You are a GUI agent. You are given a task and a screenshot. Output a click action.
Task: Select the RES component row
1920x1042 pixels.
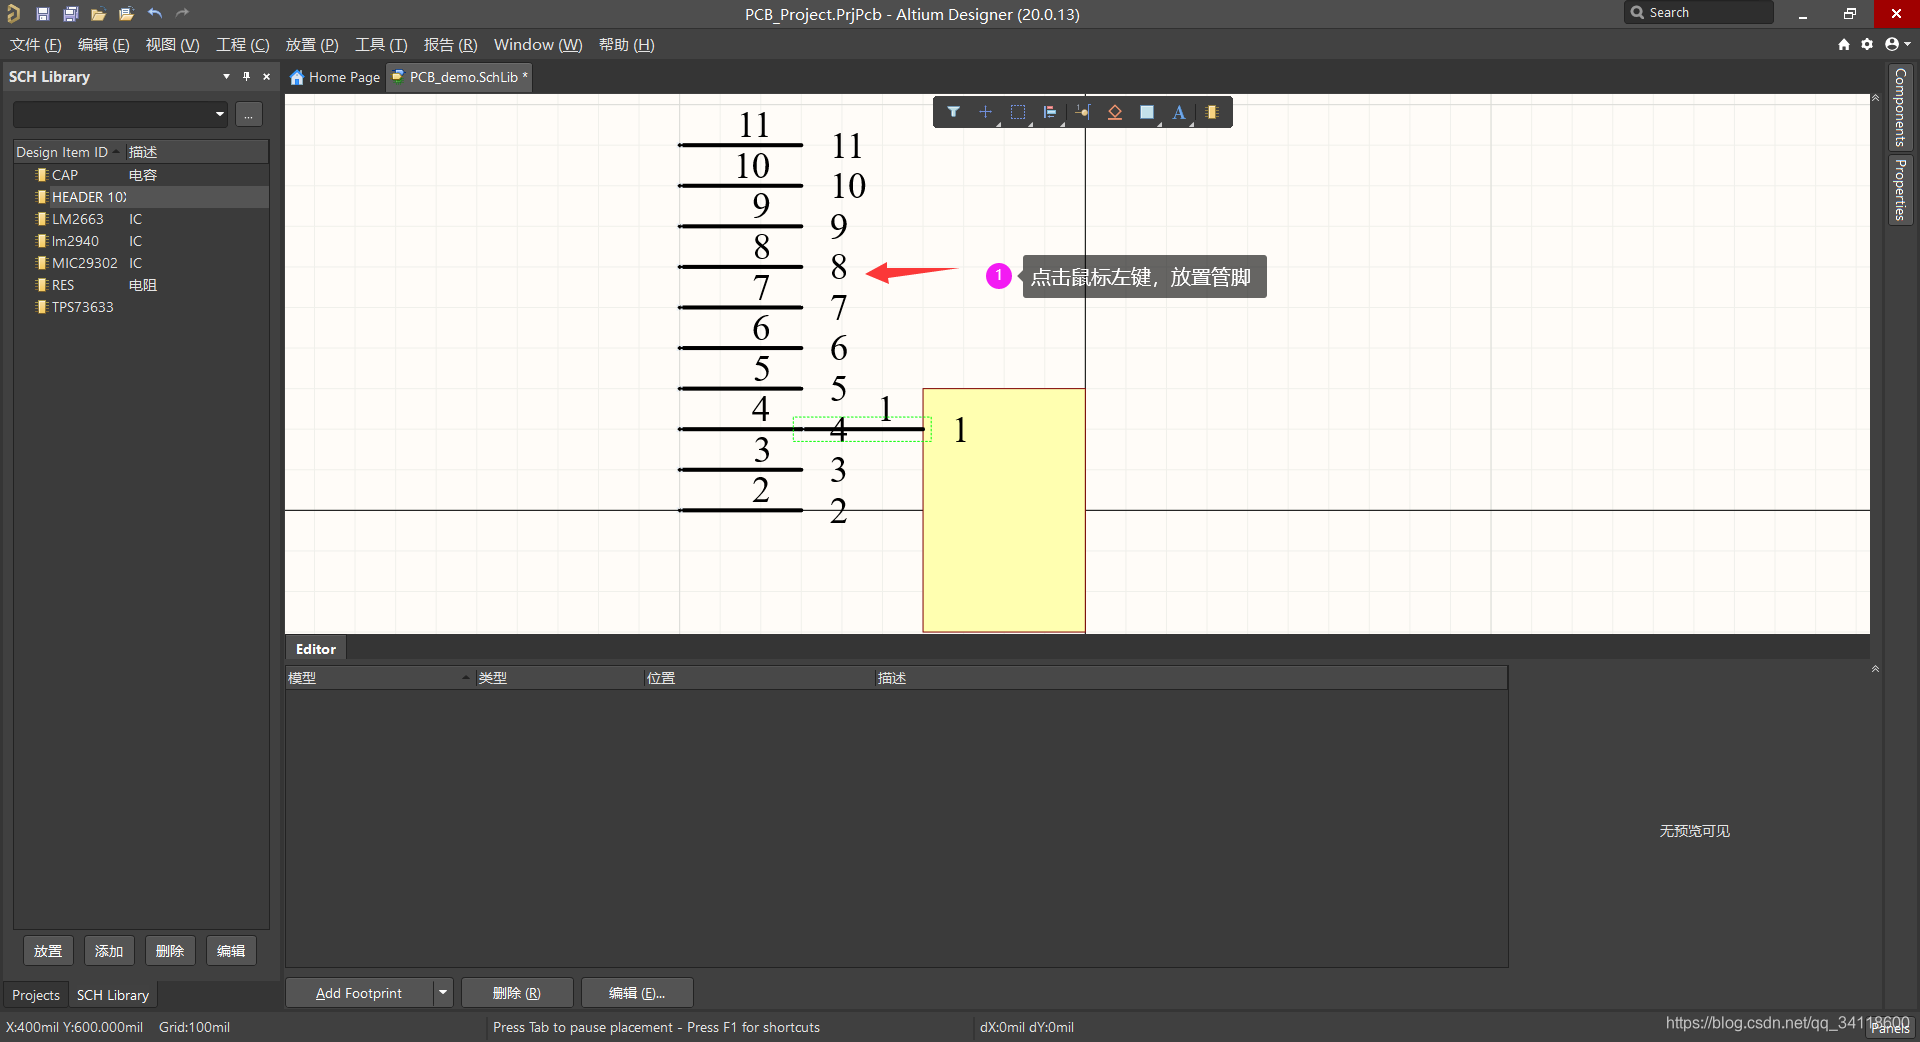point(141,285)
